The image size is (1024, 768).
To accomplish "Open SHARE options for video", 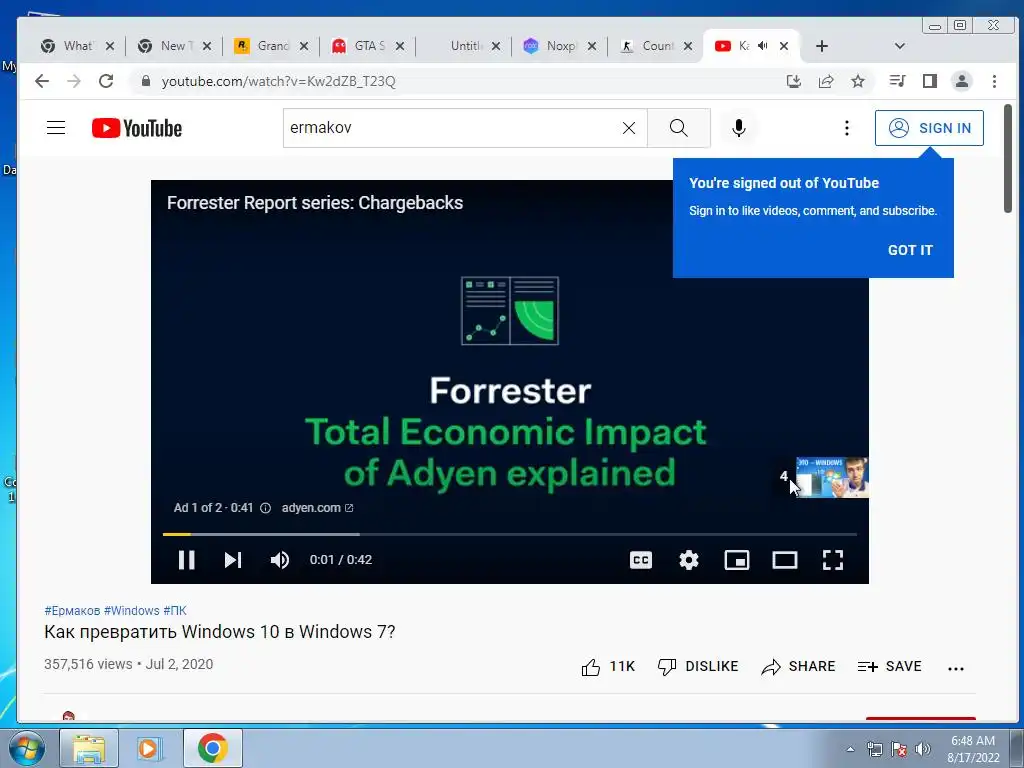I will click(798, 667).
